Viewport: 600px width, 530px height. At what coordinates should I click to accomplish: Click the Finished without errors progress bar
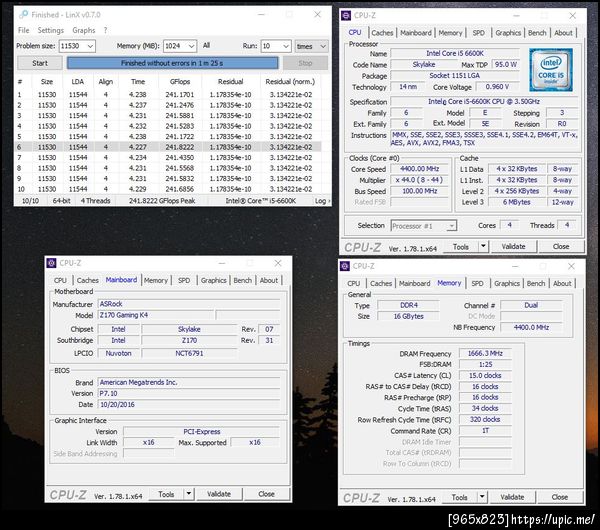[173, 63]
